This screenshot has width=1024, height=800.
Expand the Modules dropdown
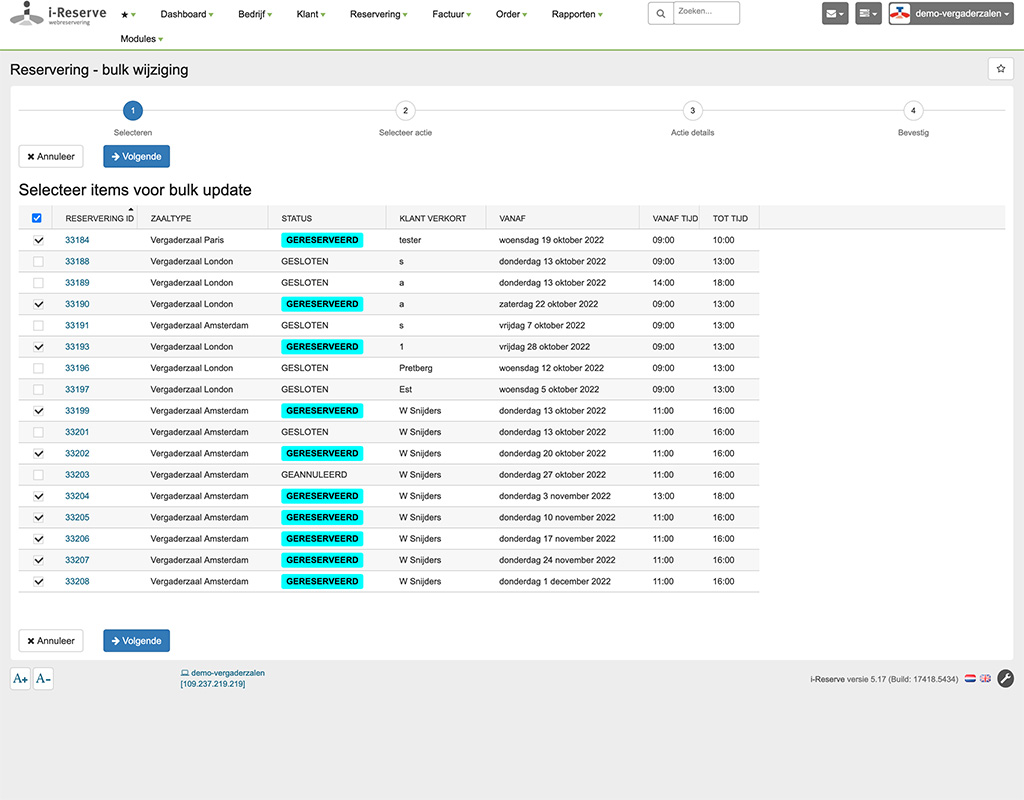tap(142, 39)
